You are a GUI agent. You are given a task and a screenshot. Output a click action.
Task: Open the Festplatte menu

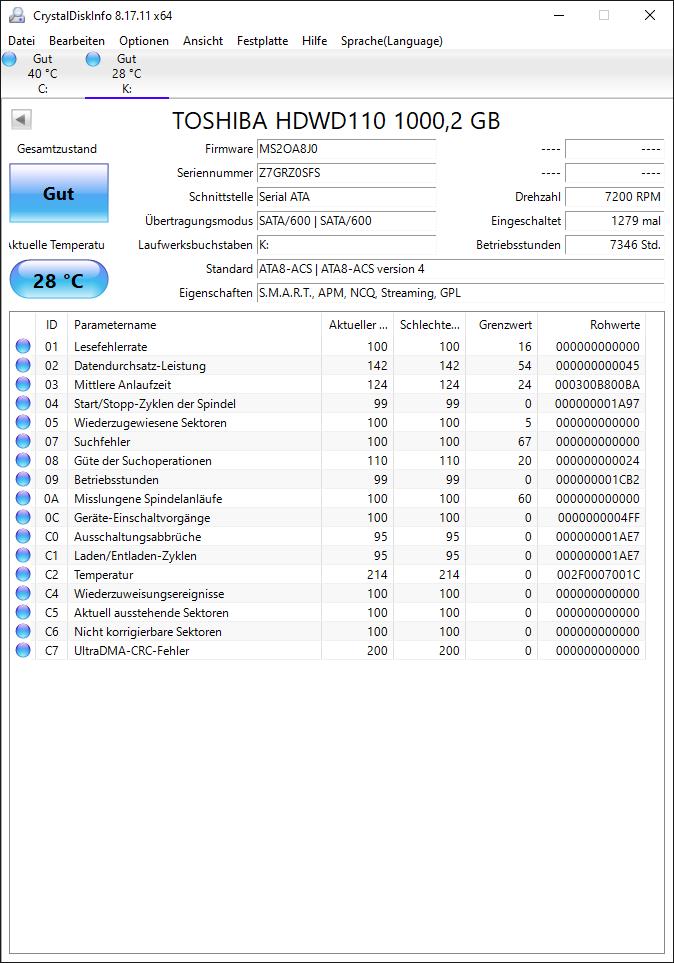262,41
